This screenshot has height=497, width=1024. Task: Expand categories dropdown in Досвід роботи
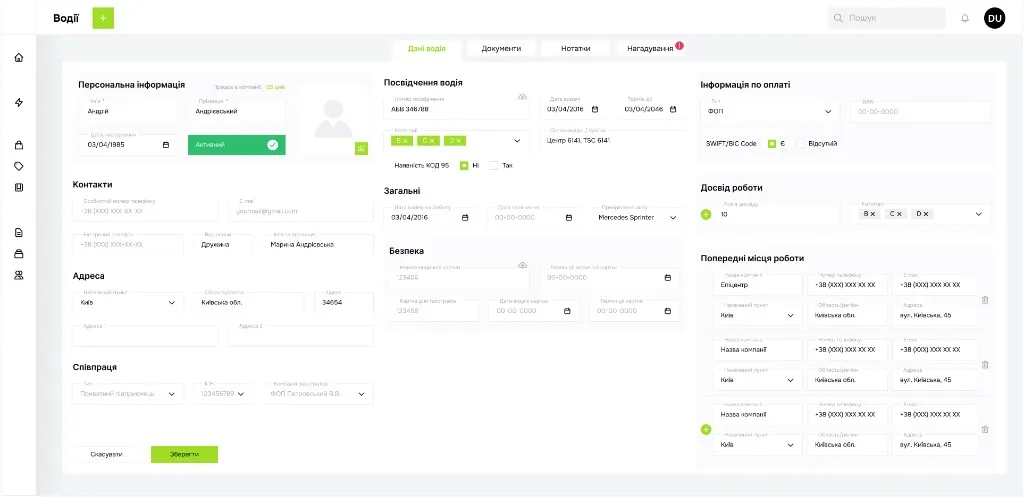978,214
